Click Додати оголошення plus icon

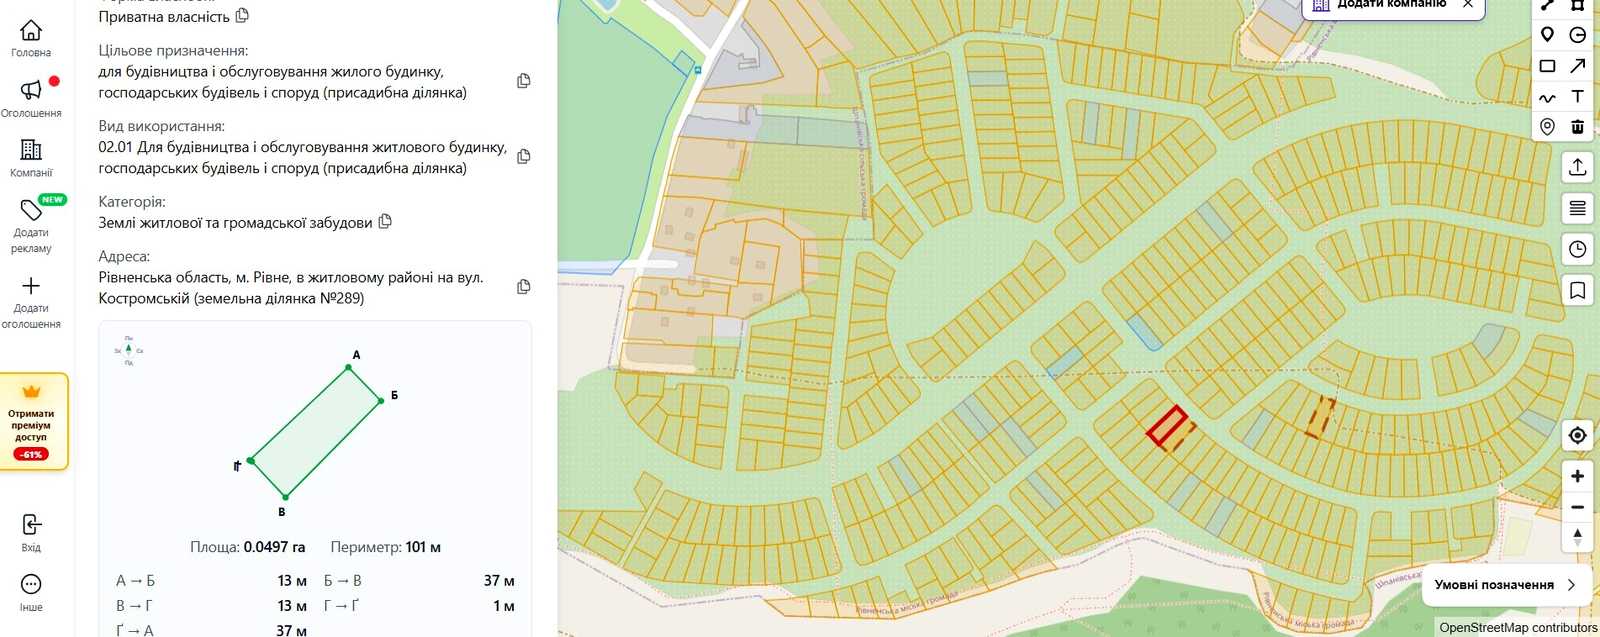pos(31,302)
